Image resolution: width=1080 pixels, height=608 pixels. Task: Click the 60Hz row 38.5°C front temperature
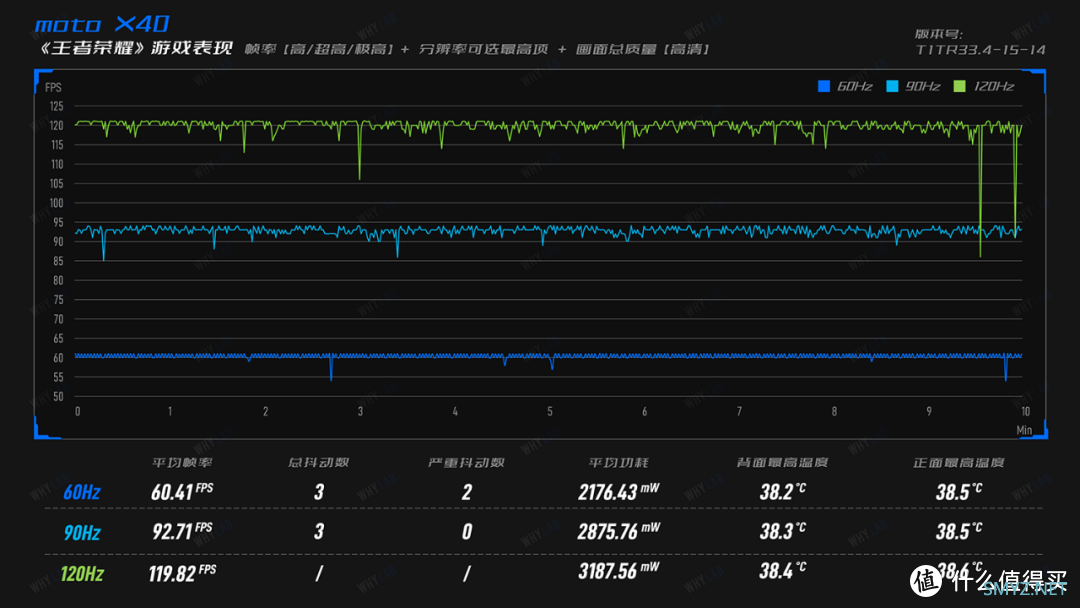959,492
